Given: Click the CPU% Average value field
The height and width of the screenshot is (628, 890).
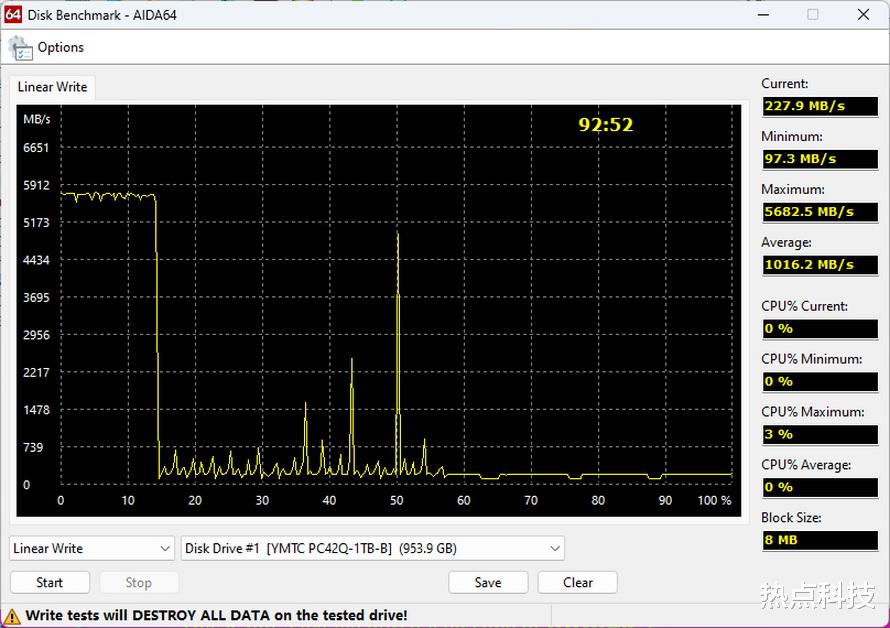Looking at the screenshot, I should [x=820, y=487].
